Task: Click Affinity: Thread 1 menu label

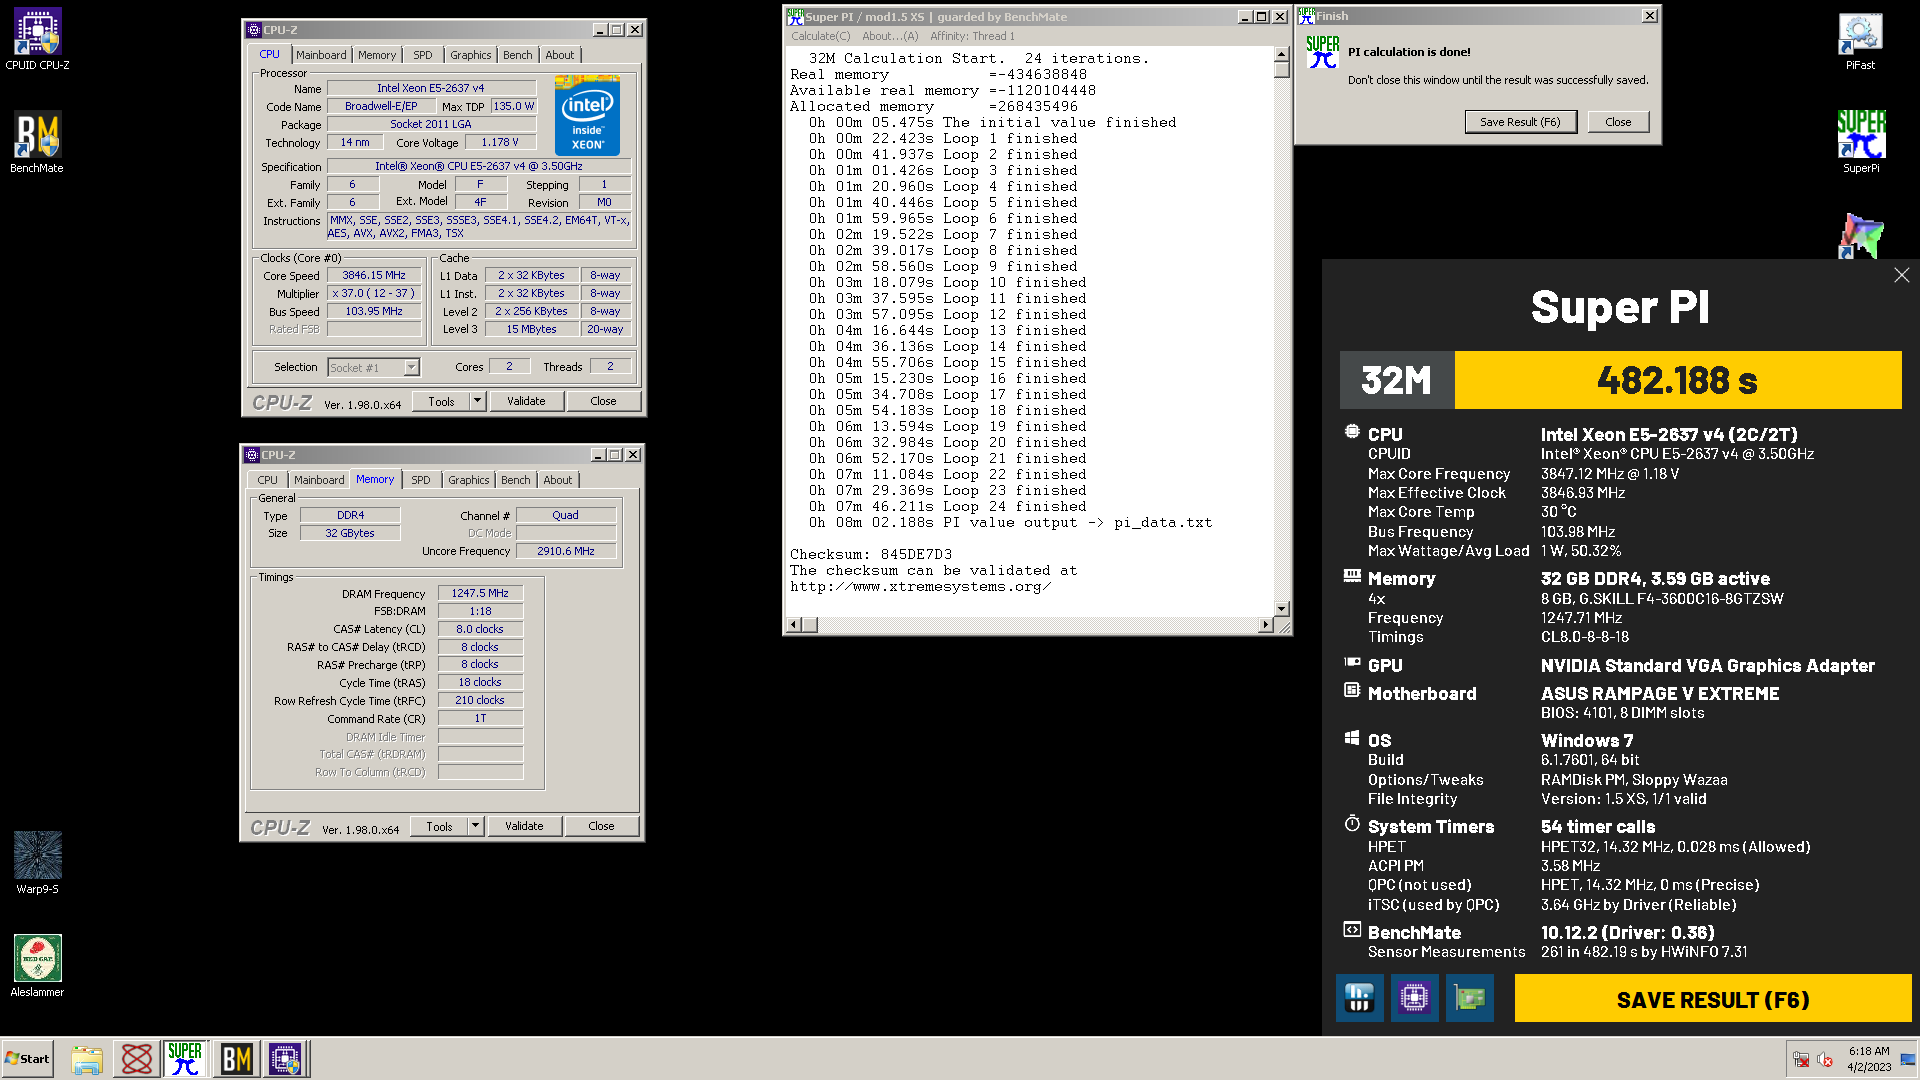Action: (972, 36)
